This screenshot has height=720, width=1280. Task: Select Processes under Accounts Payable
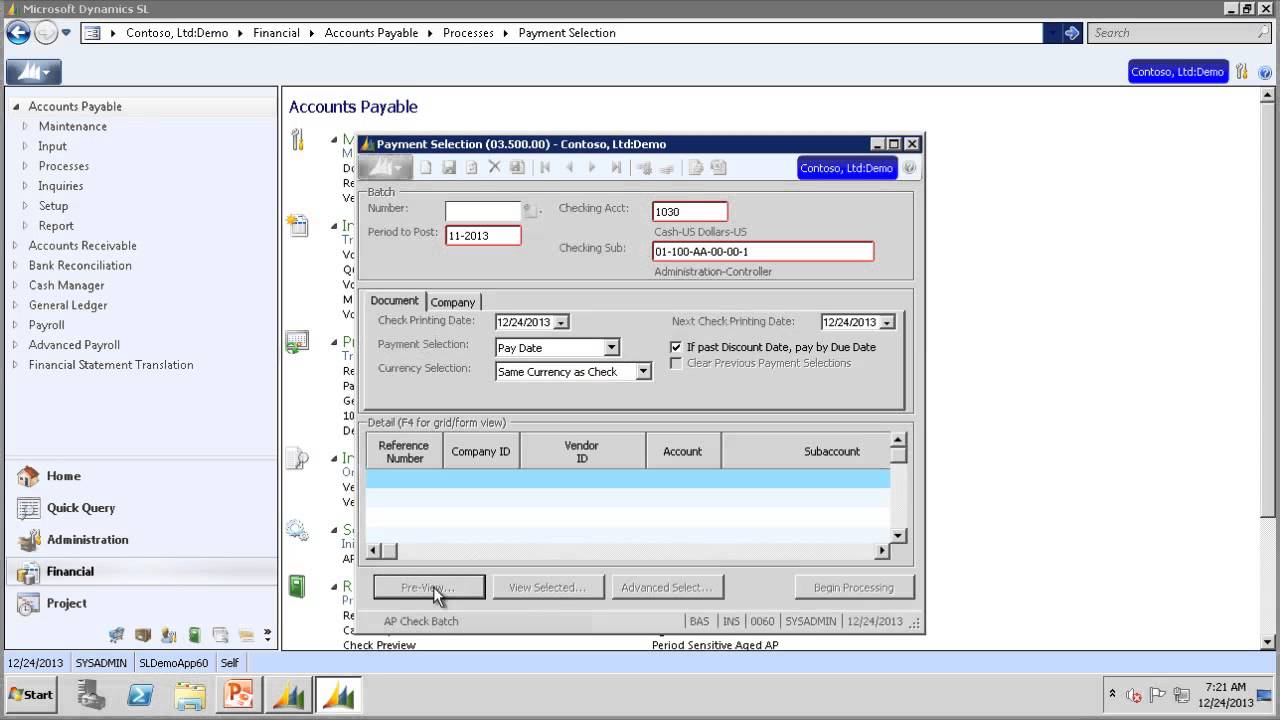(64, 166)
